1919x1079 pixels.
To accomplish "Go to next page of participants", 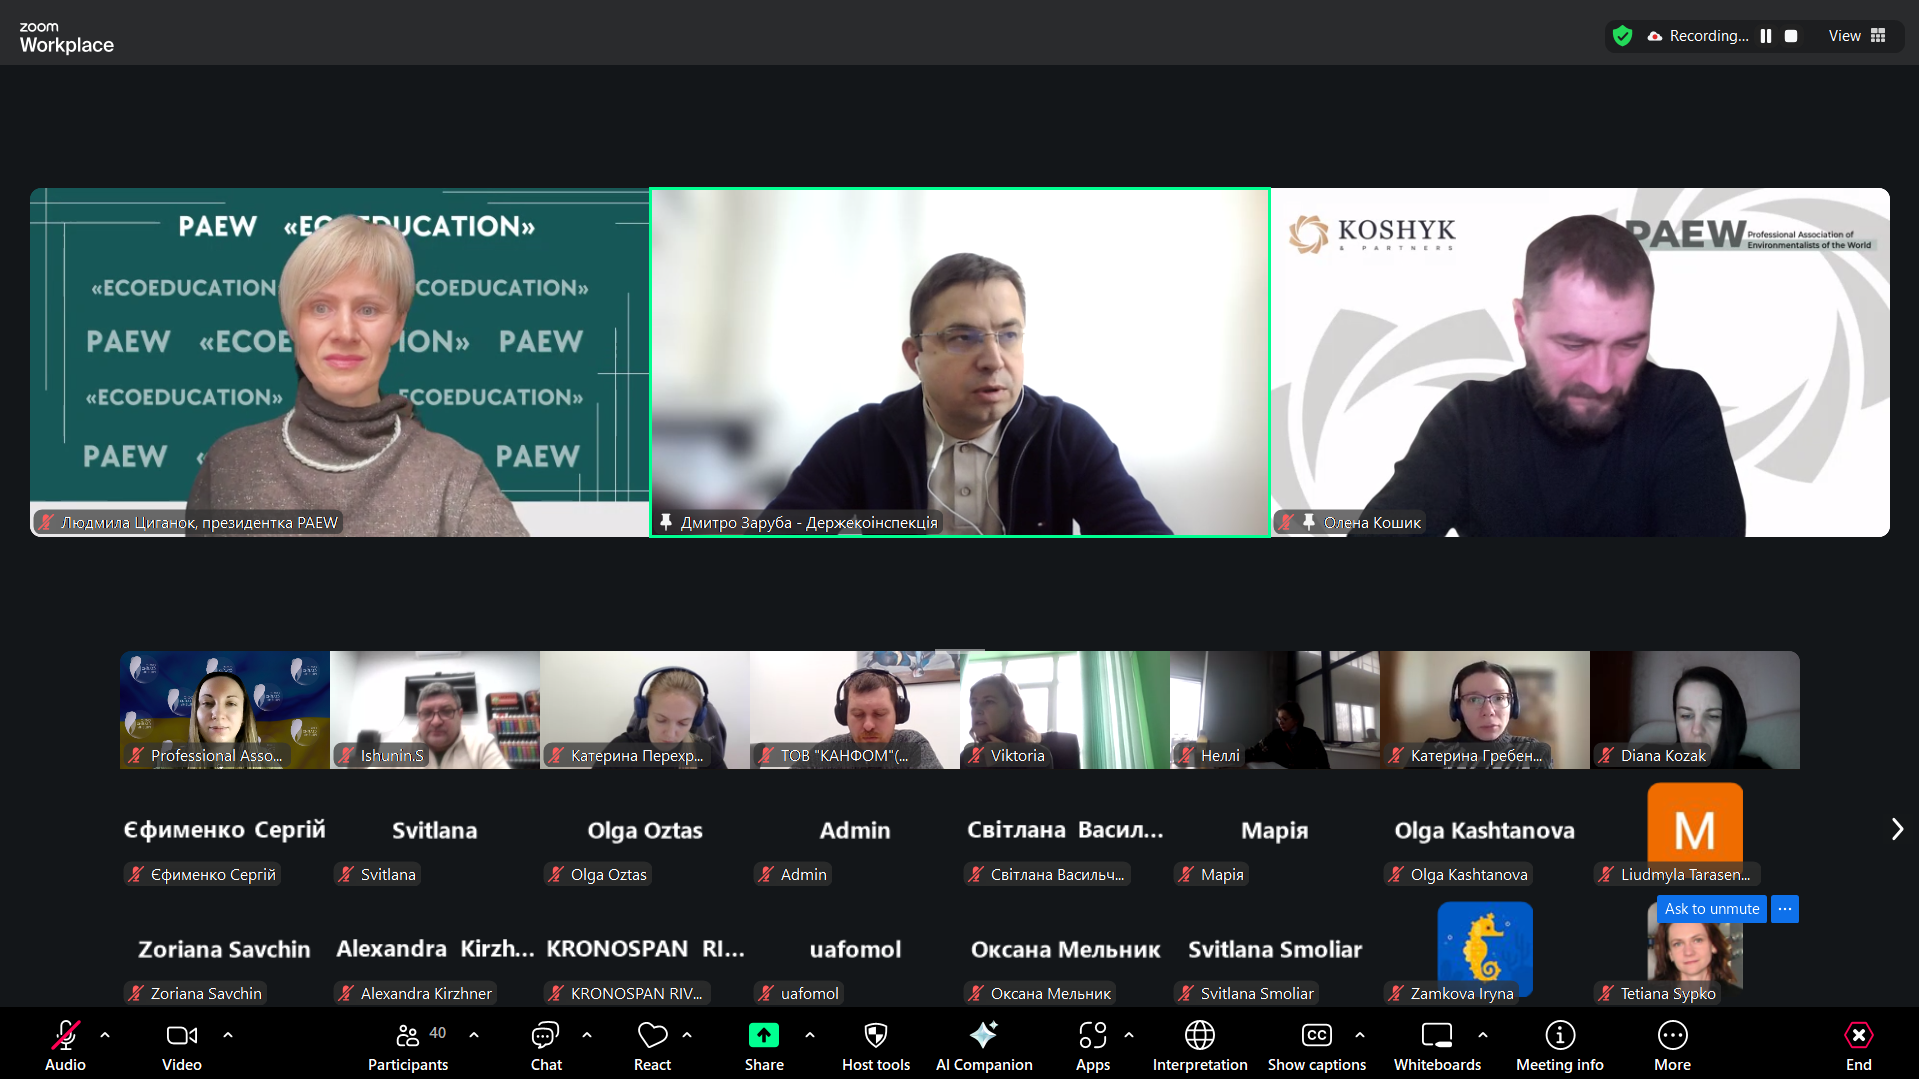I will coord(1897,829).
